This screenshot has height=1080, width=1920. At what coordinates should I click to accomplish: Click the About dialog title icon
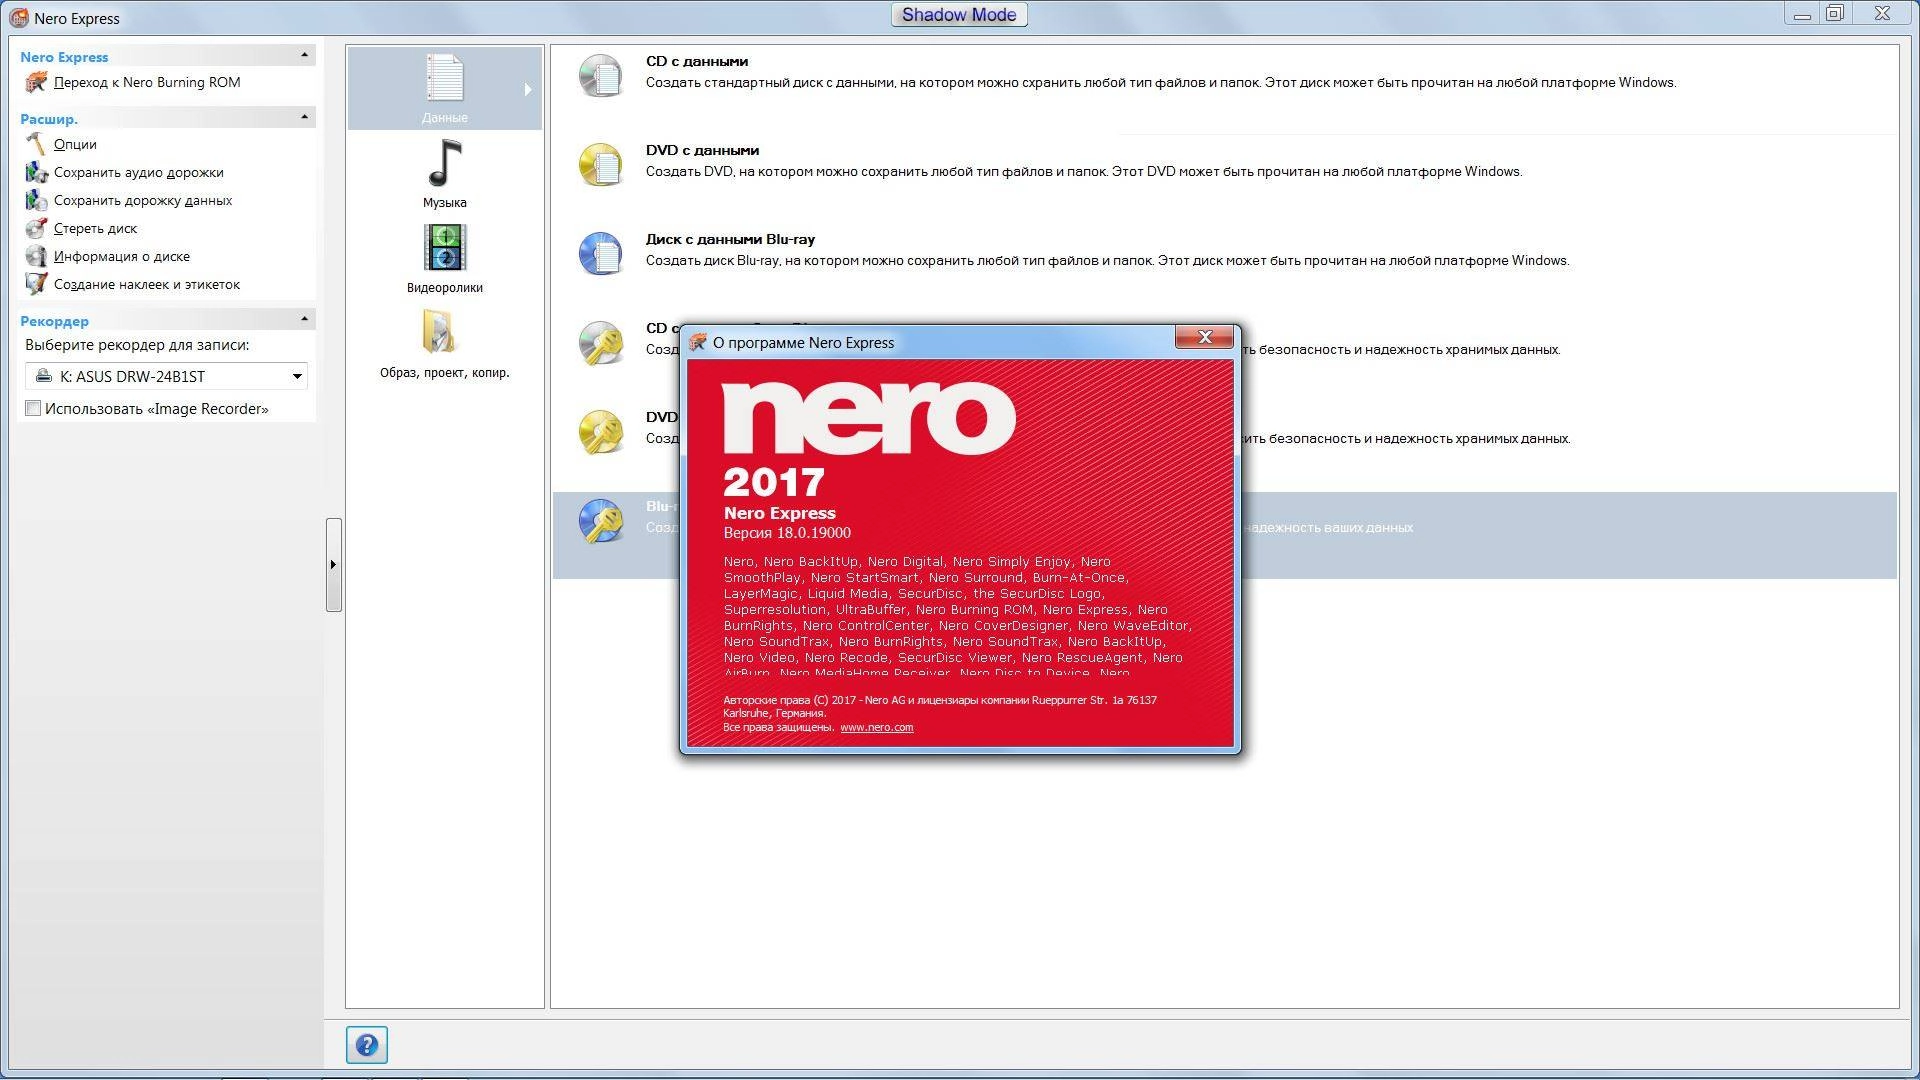[x=698, y=342]
